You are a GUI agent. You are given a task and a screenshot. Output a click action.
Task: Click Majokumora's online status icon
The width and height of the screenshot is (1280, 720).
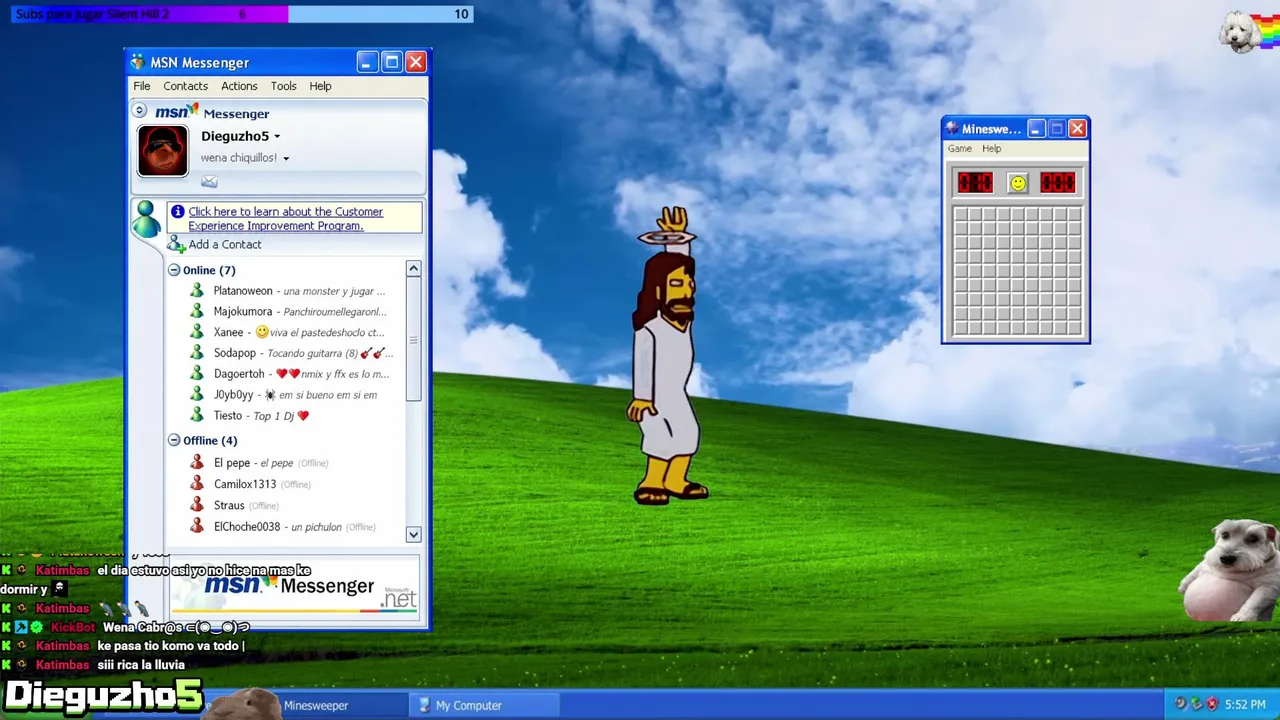pyautogui.click(x=197, y=312)
